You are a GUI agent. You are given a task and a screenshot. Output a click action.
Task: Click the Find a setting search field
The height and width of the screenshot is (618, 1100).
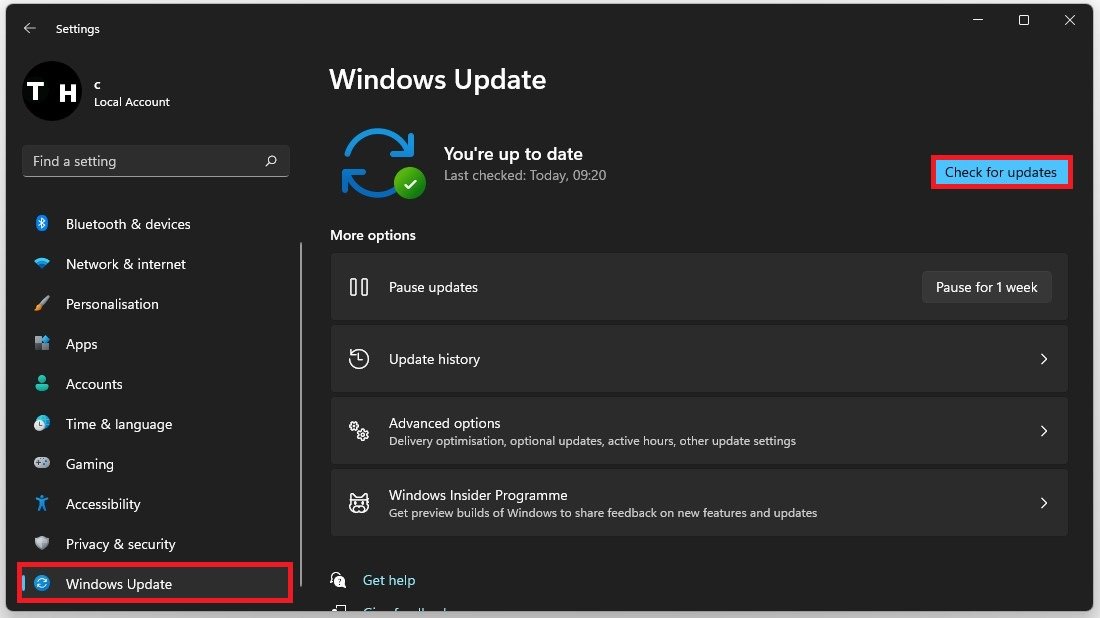click(x=156, y=161)
